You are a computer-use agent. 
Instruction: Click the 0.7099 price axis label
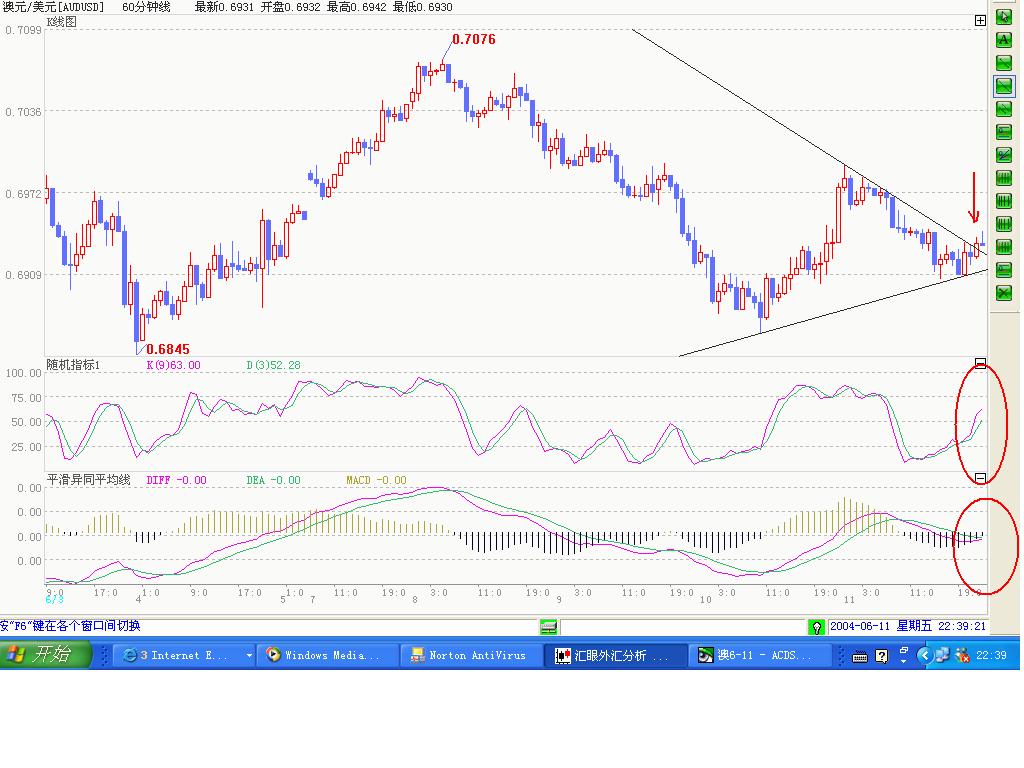click(x=23, y=30)
